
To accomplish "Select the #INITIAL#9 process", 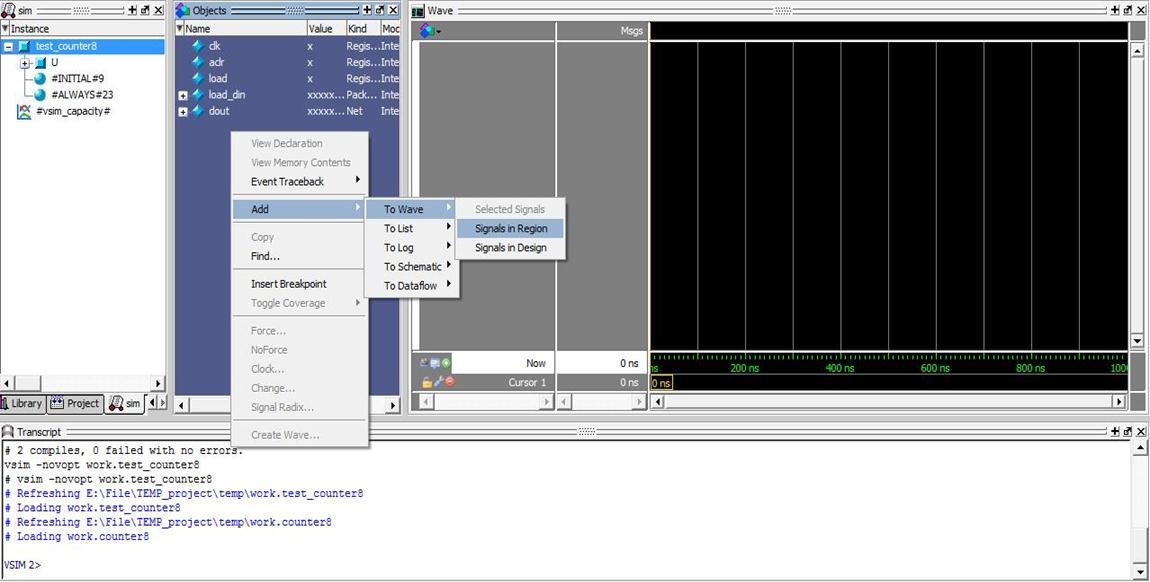I will coord(77,78).
